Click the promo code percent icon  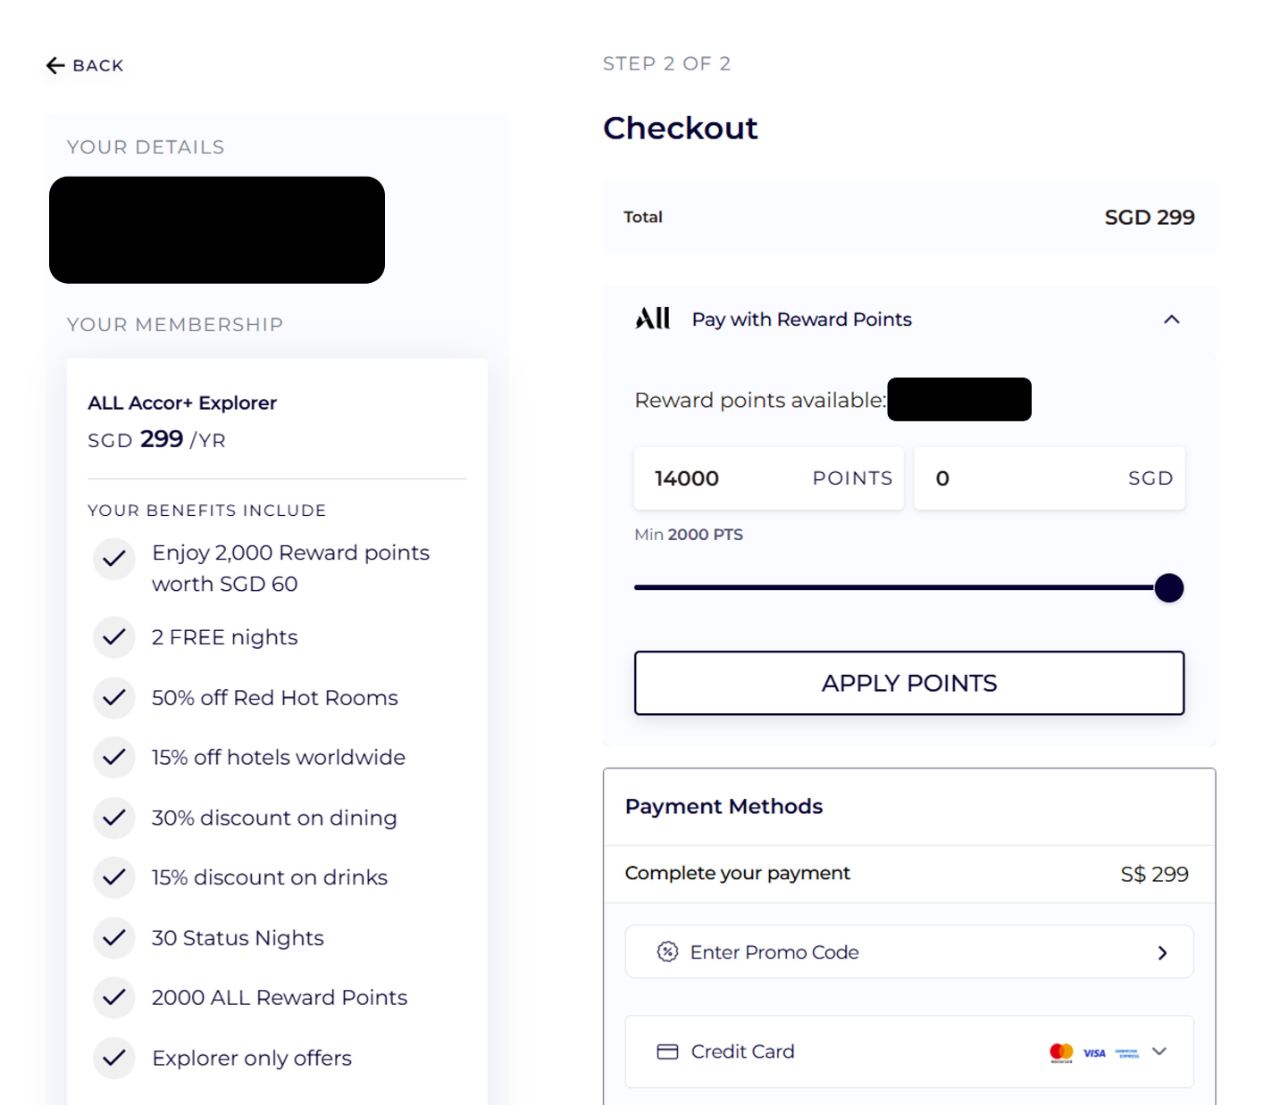pyautogui.click(x=667, y=952)
